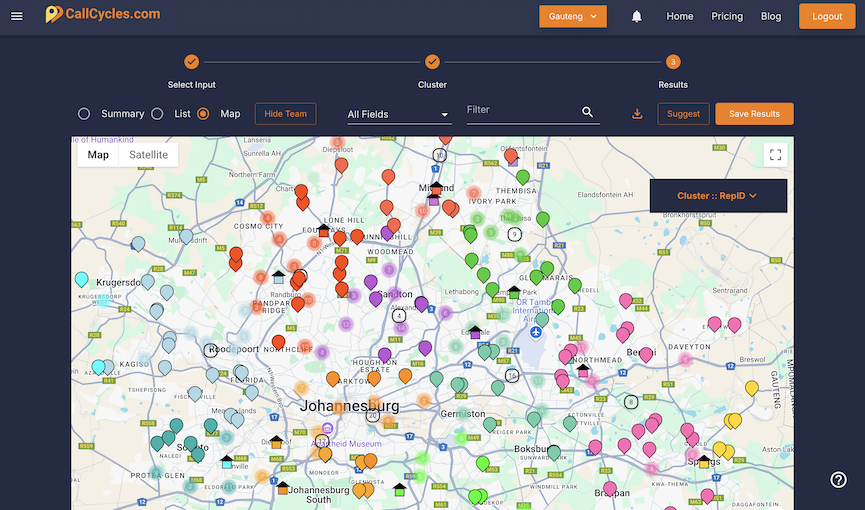Click the Germiston map label
The height and width of the screenshot is (510, 865).
click(463, 413)
